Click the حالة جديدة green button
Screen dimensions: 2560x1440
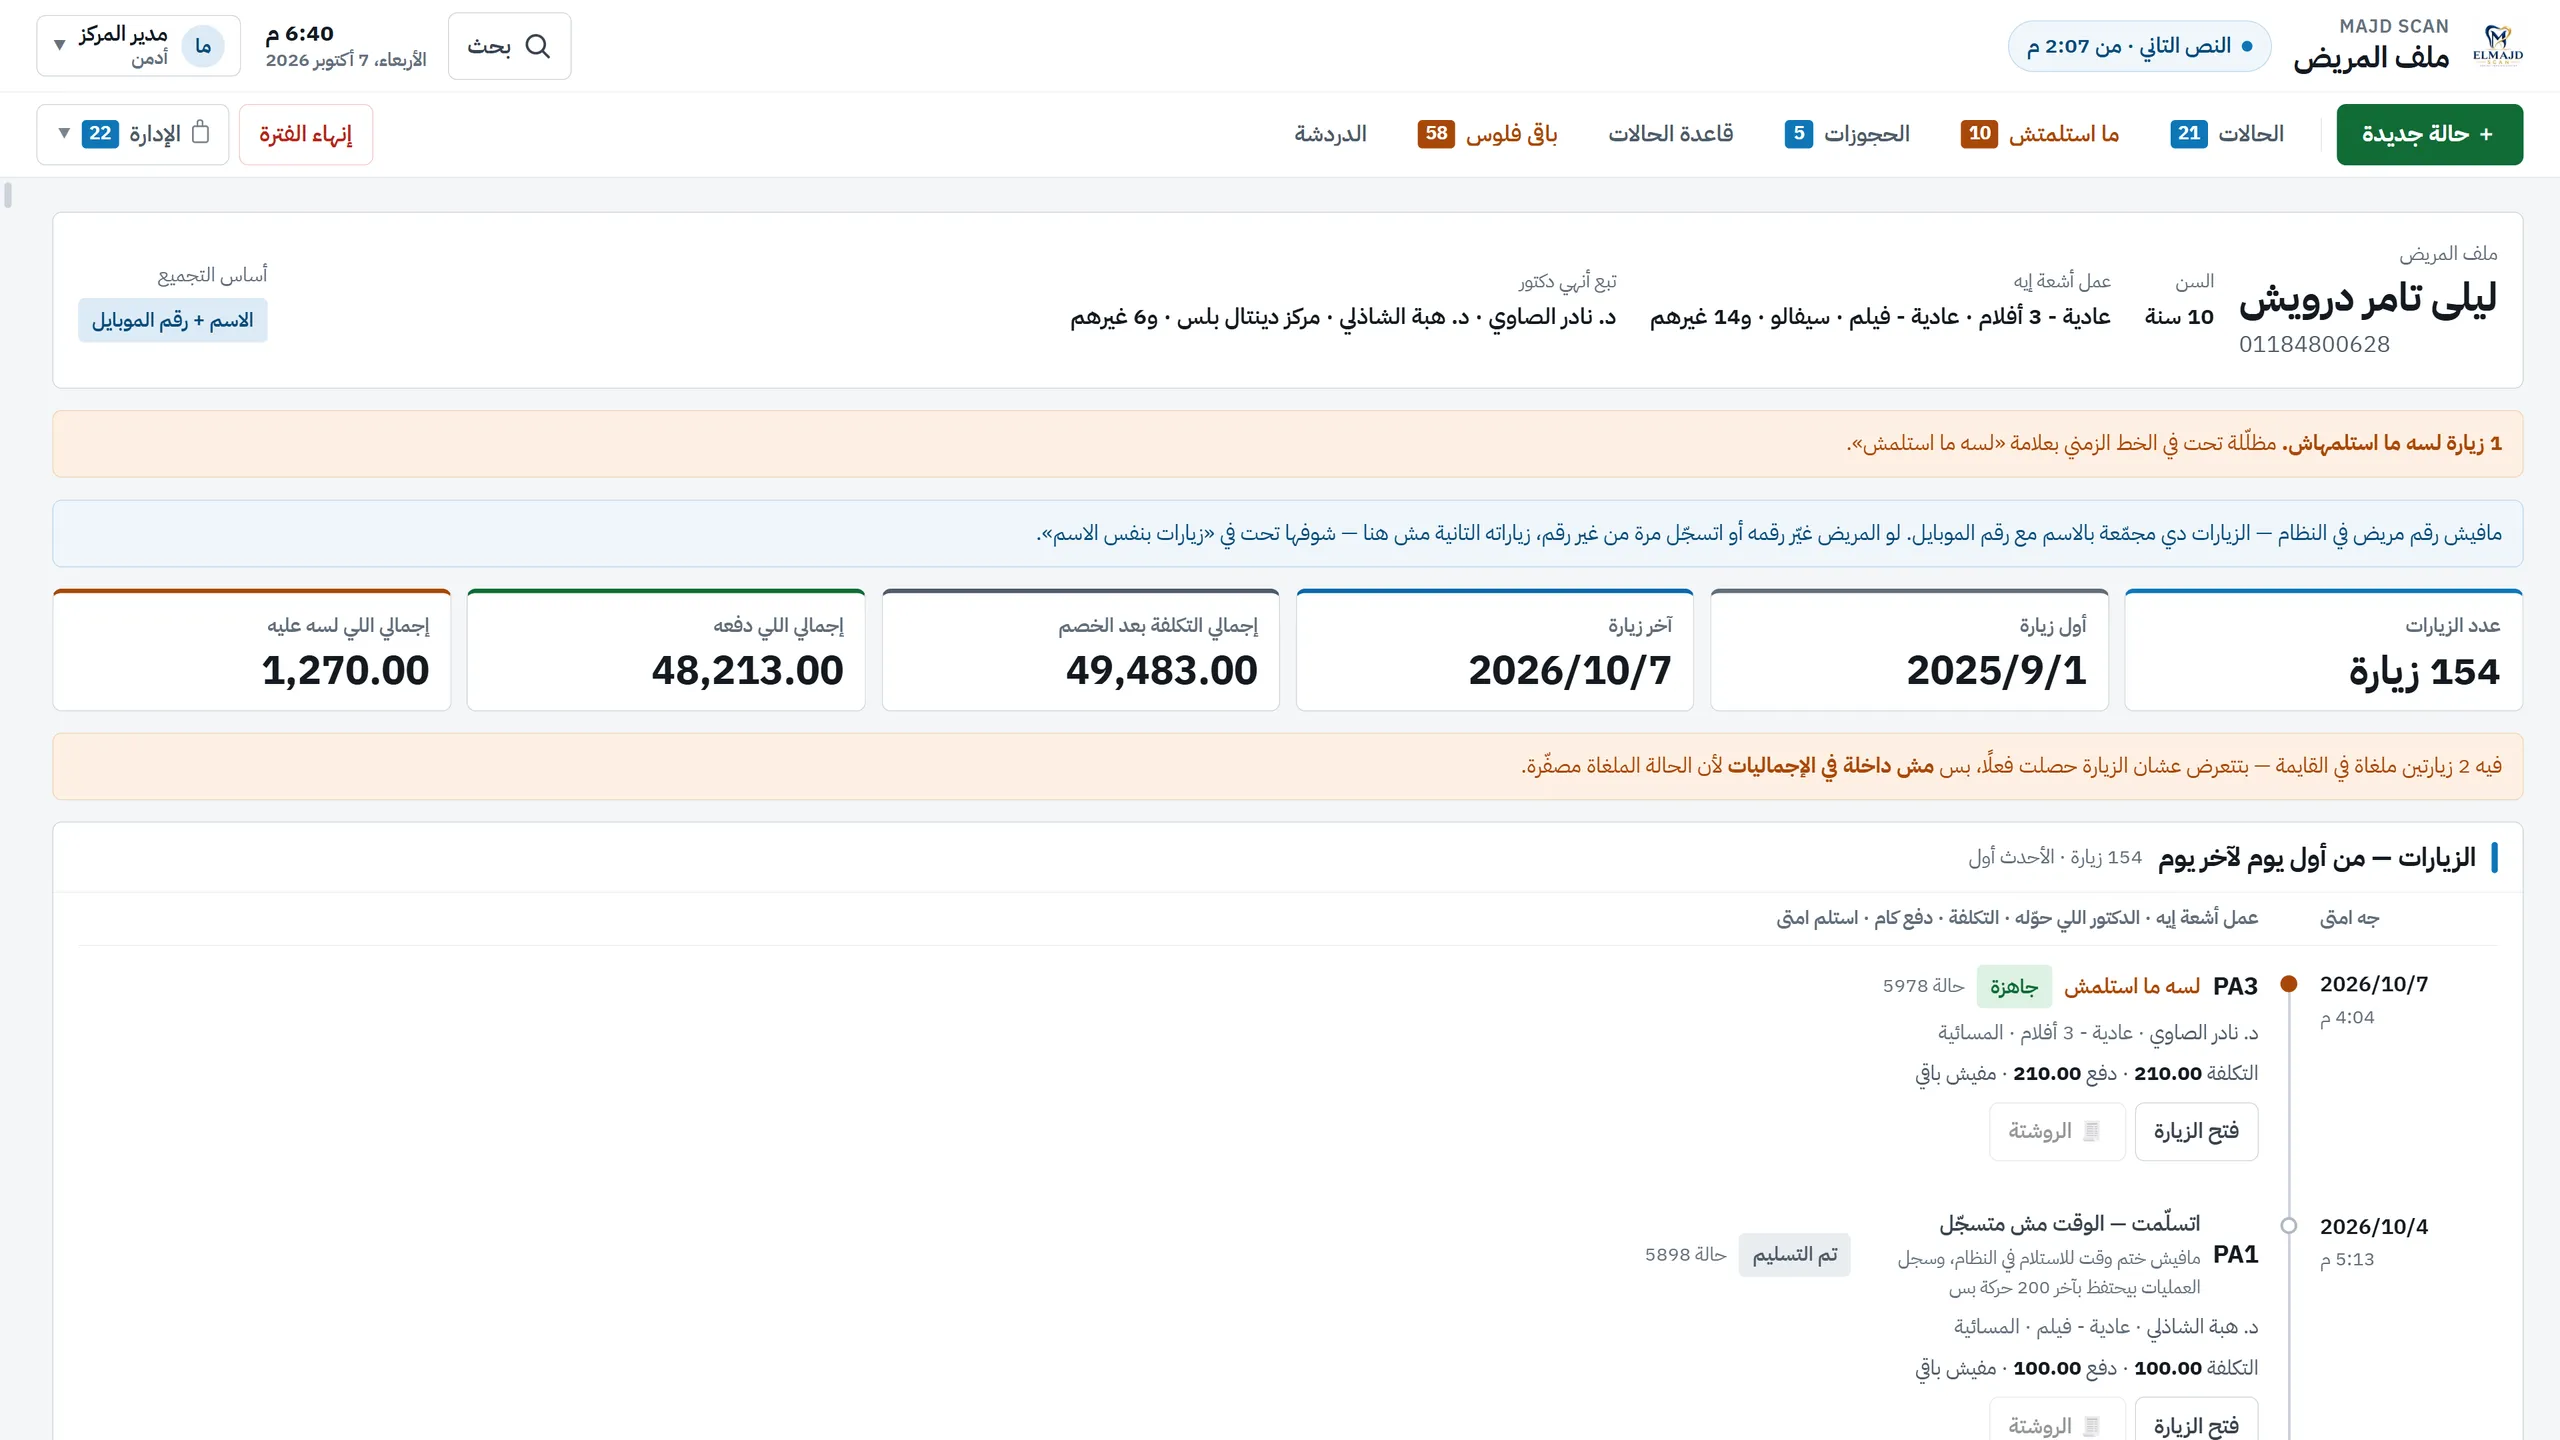2429,134
